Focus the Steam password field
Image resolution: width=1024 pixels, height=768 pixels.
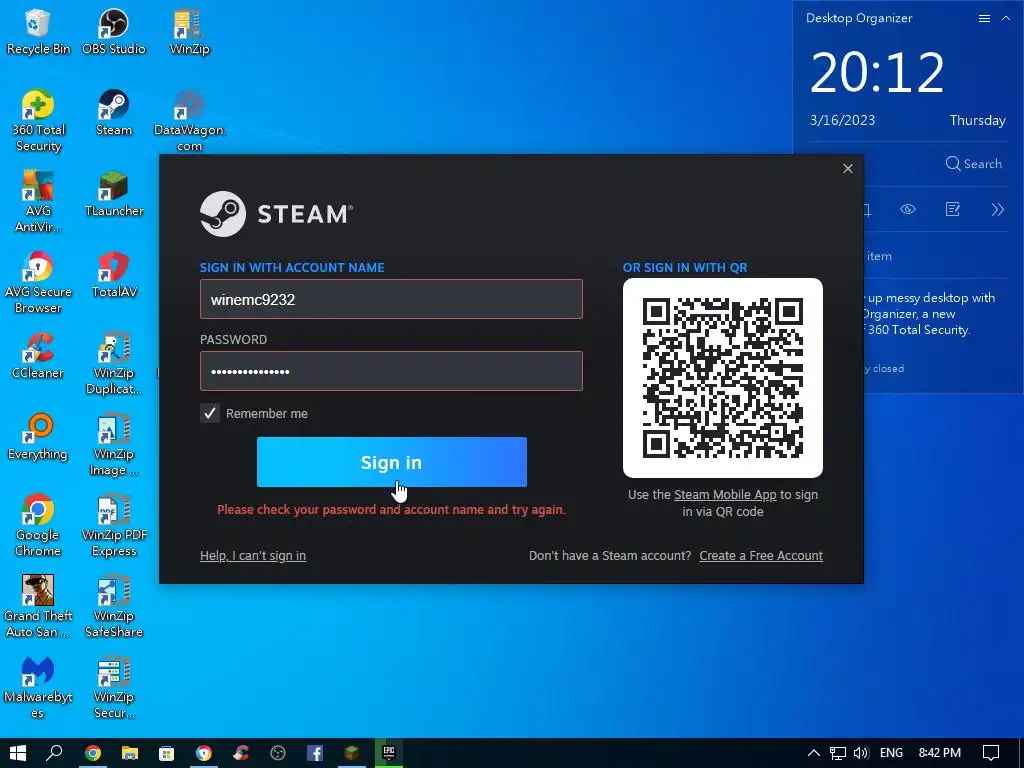[391, 371]
